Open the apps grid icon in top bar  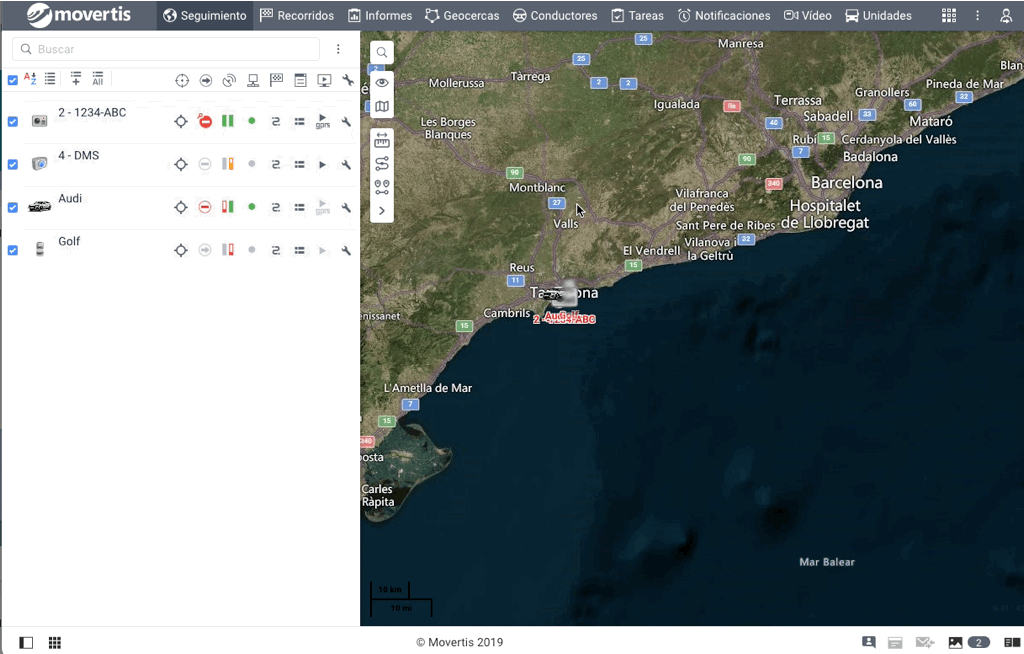coord(949,16)
